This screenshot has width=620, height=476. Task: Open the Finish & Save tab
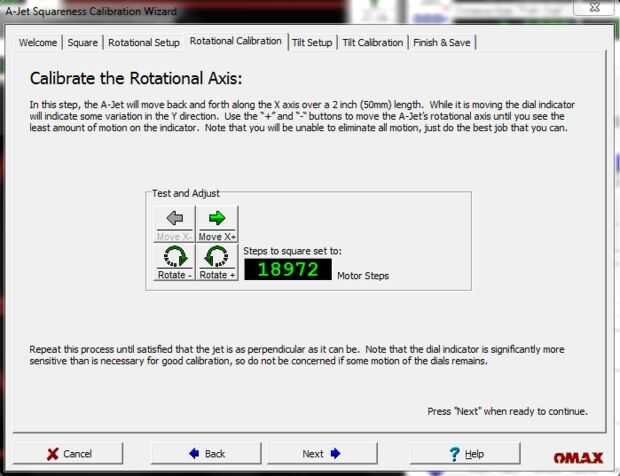tap(442, 43)
